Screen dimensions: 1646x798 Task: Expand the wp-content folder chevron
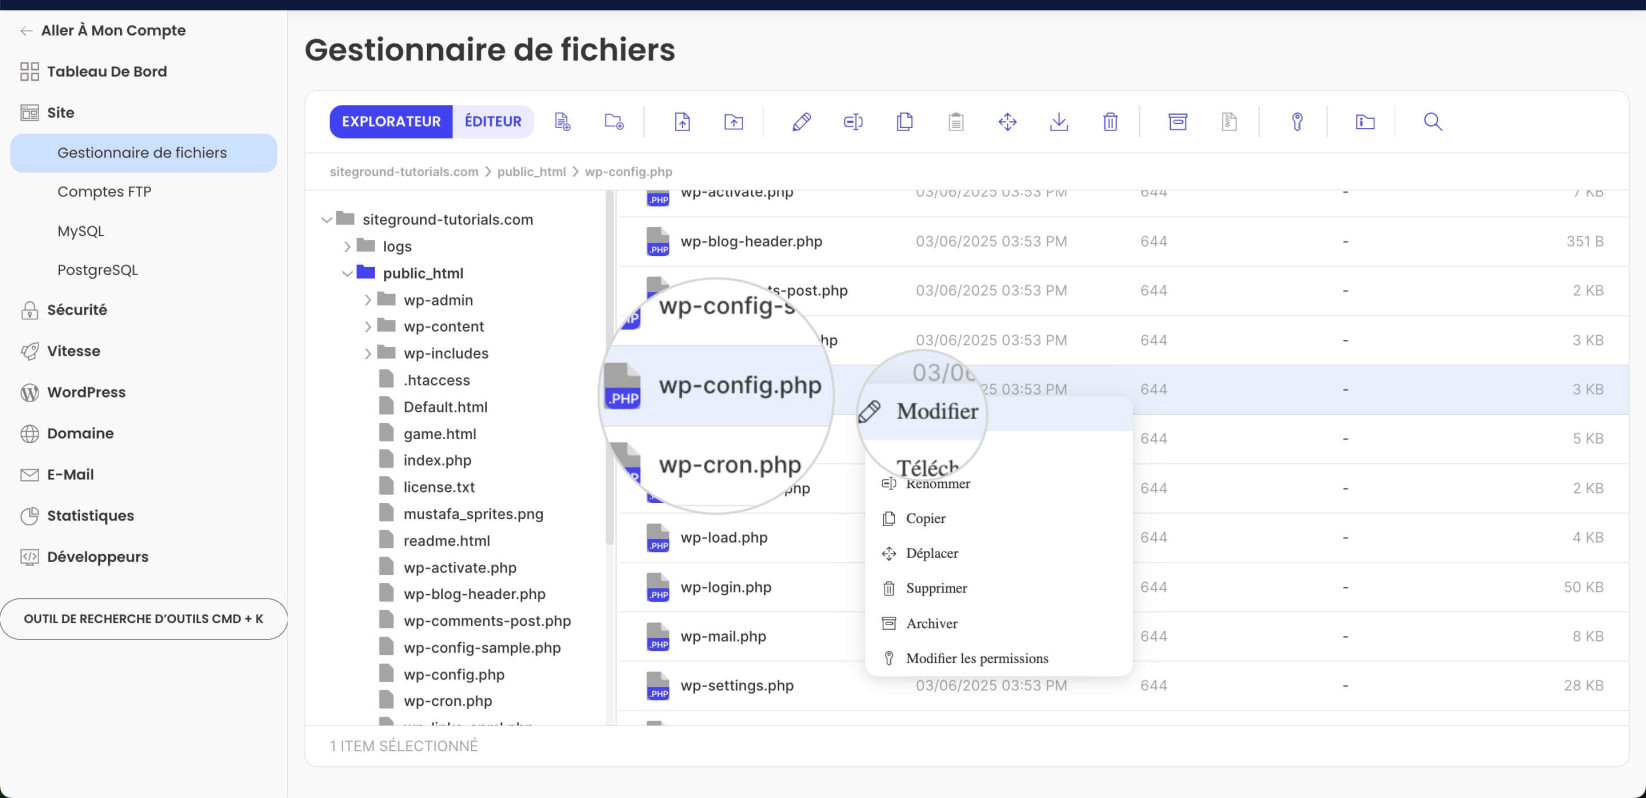pyautogui.click(x=368, y=326)
